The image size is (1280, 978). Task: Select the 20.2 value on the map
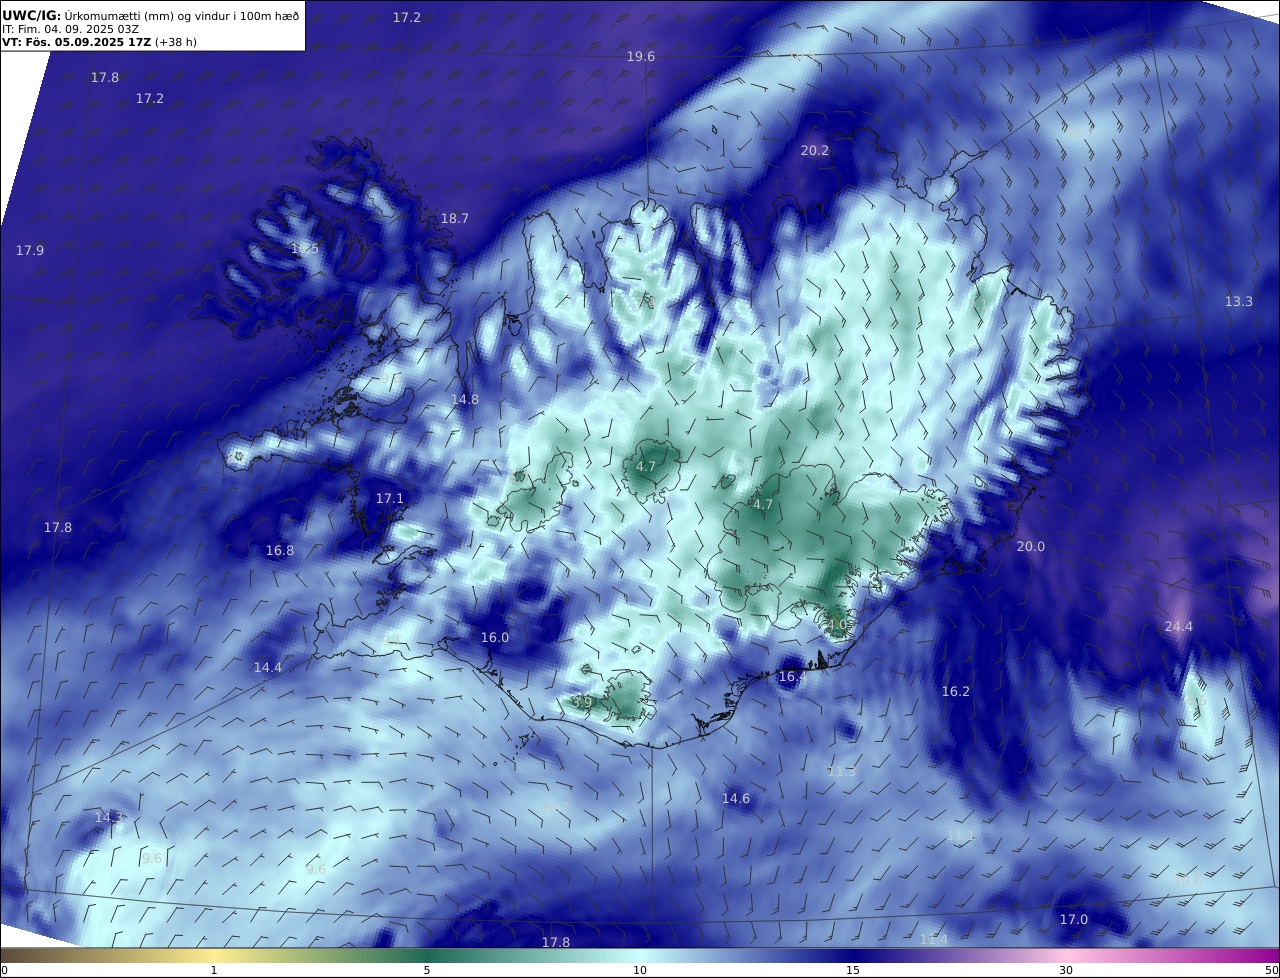pyautogui.click(x=815, y=150)
